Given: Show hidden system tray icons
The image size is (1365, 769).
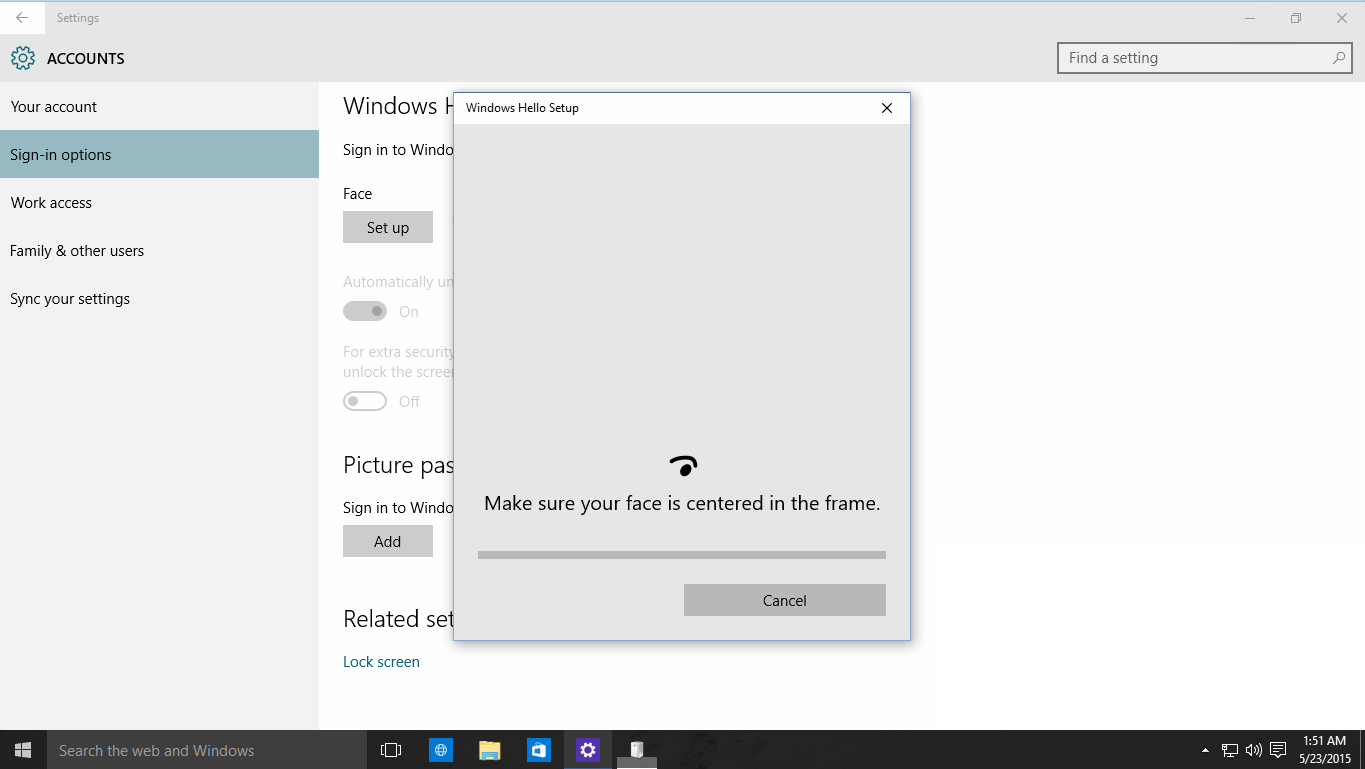Looking at the screenshot, I should tap(1205, 750).
